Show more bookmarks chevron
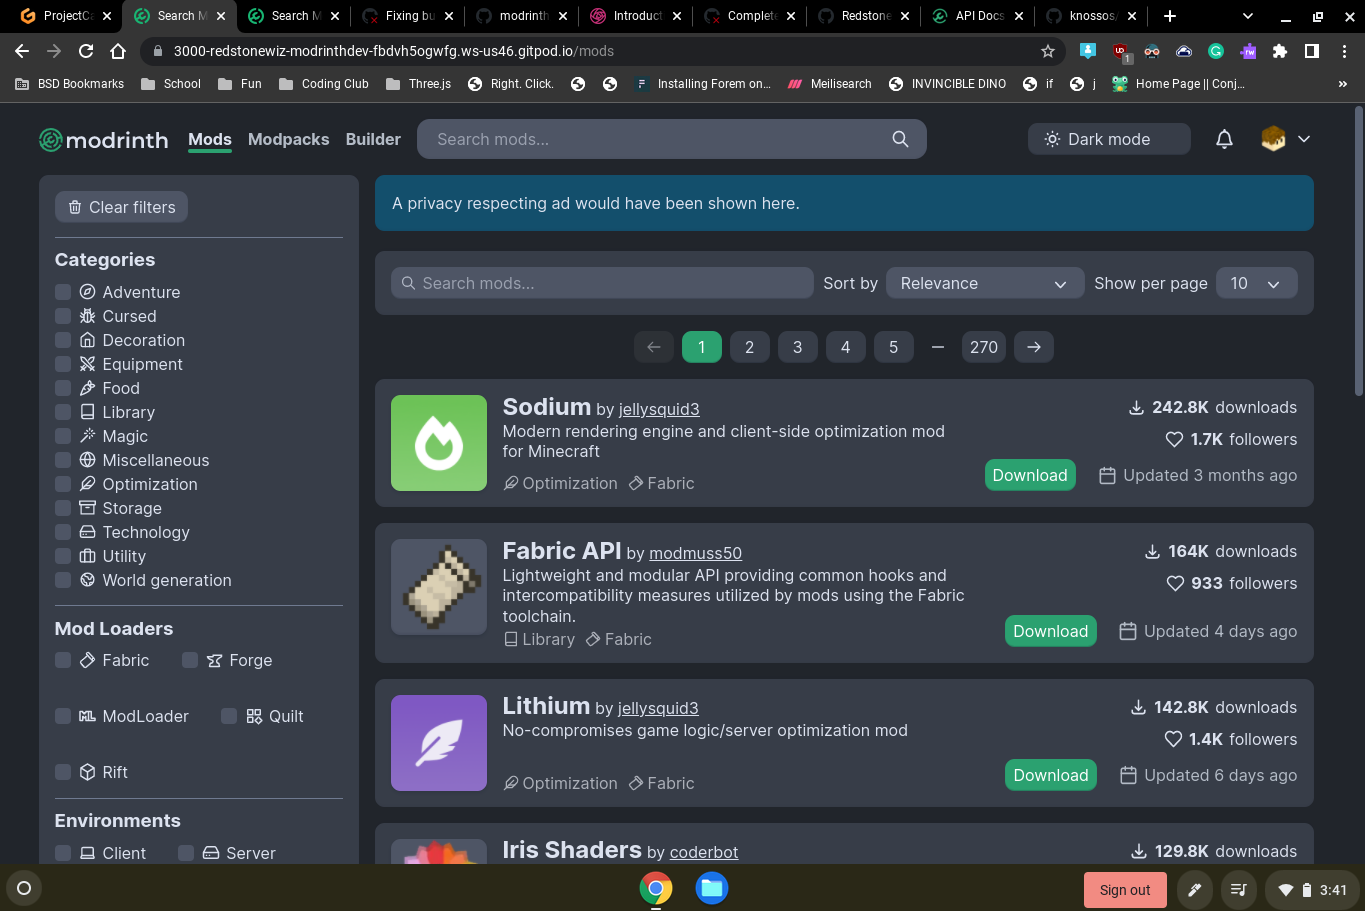 pos(1343,84)
